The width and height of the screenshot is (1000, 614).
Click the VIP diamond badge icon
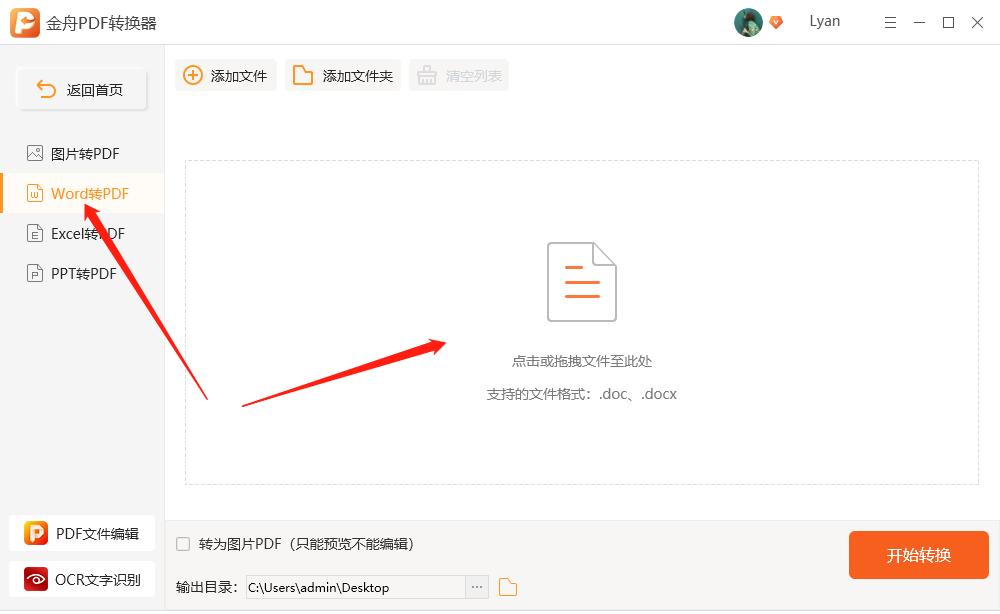(776, 22)
